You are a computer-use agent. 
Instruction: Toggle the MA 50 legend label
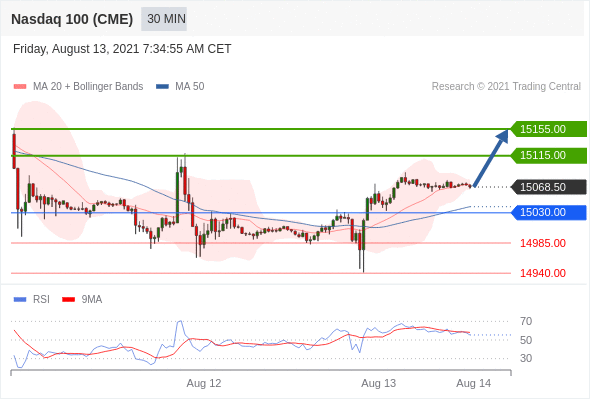coord(190,87)
